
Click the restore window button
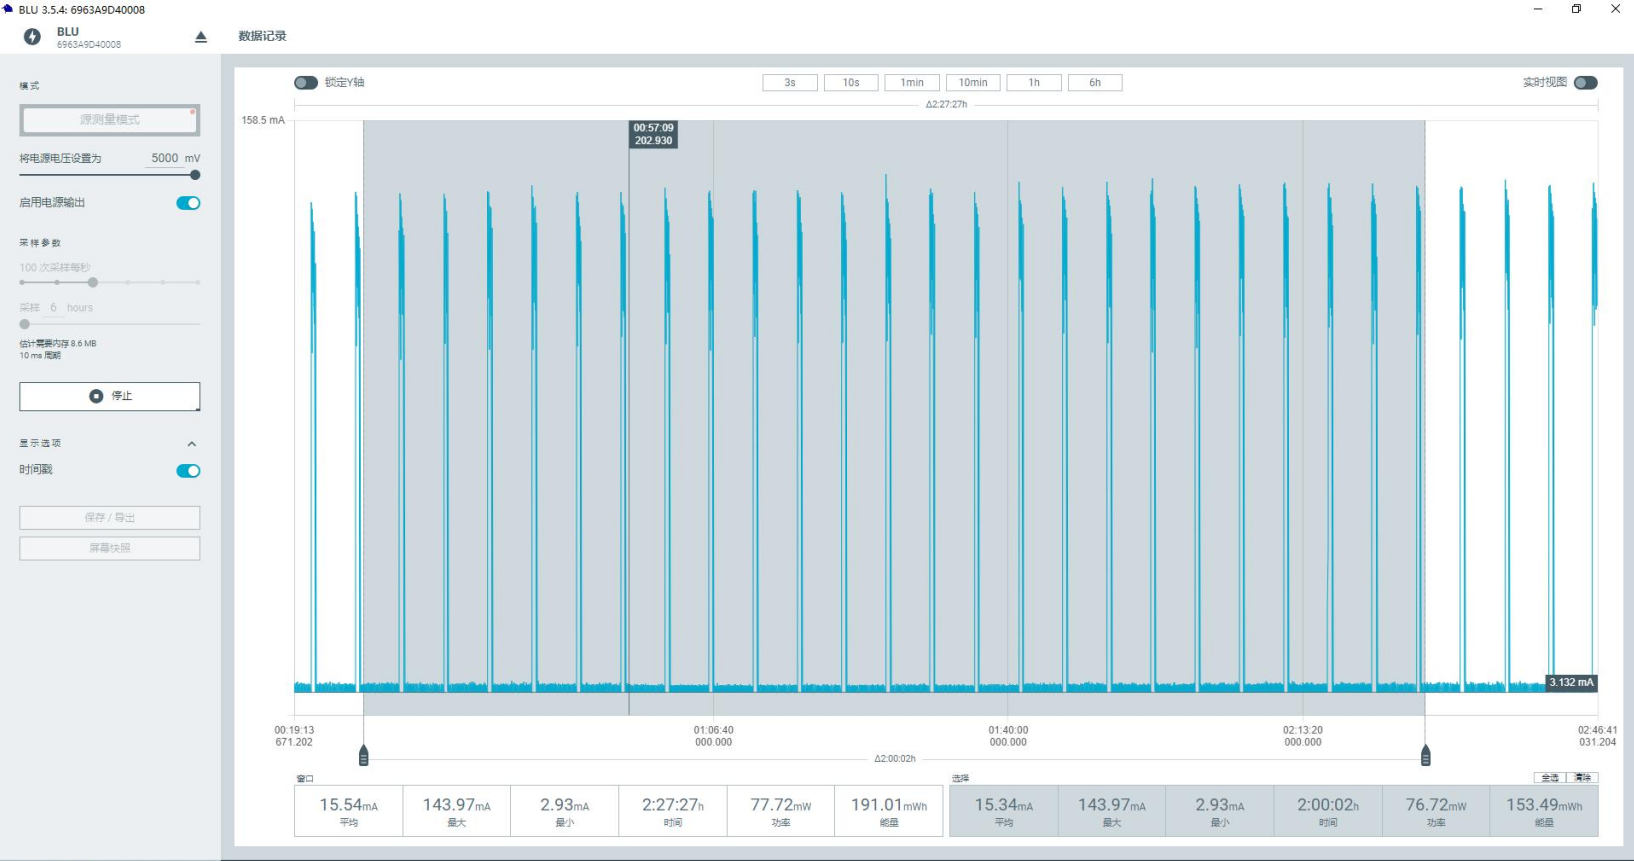(1576, 9)
